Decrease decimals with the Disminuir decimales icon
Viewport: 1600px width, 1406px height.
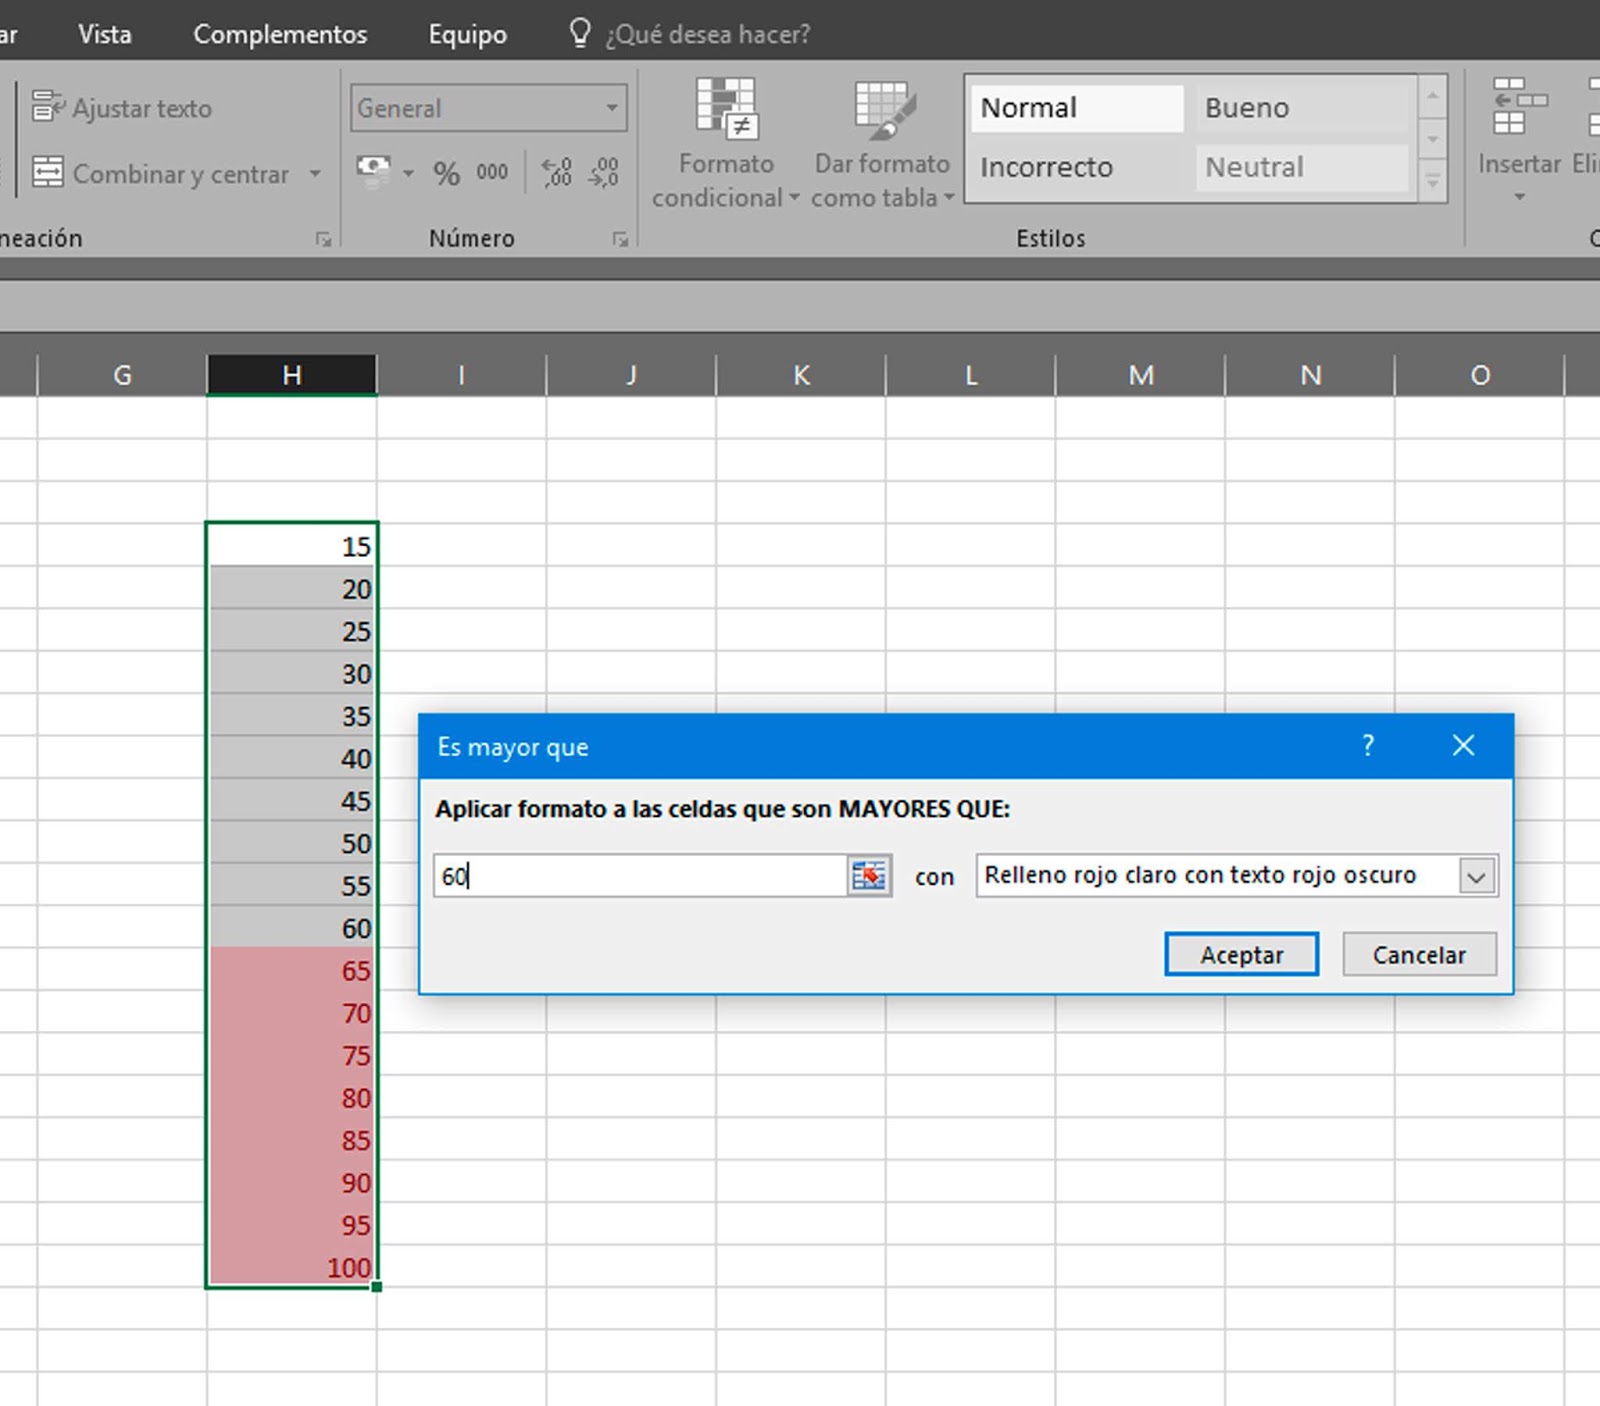601,171
